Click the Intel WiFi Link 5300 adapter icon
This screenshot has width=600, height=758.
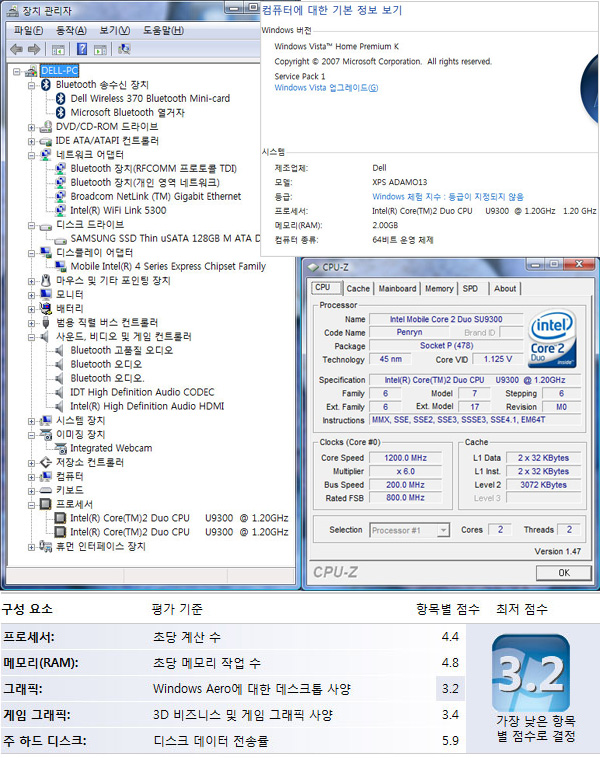[x=60, y=210]
